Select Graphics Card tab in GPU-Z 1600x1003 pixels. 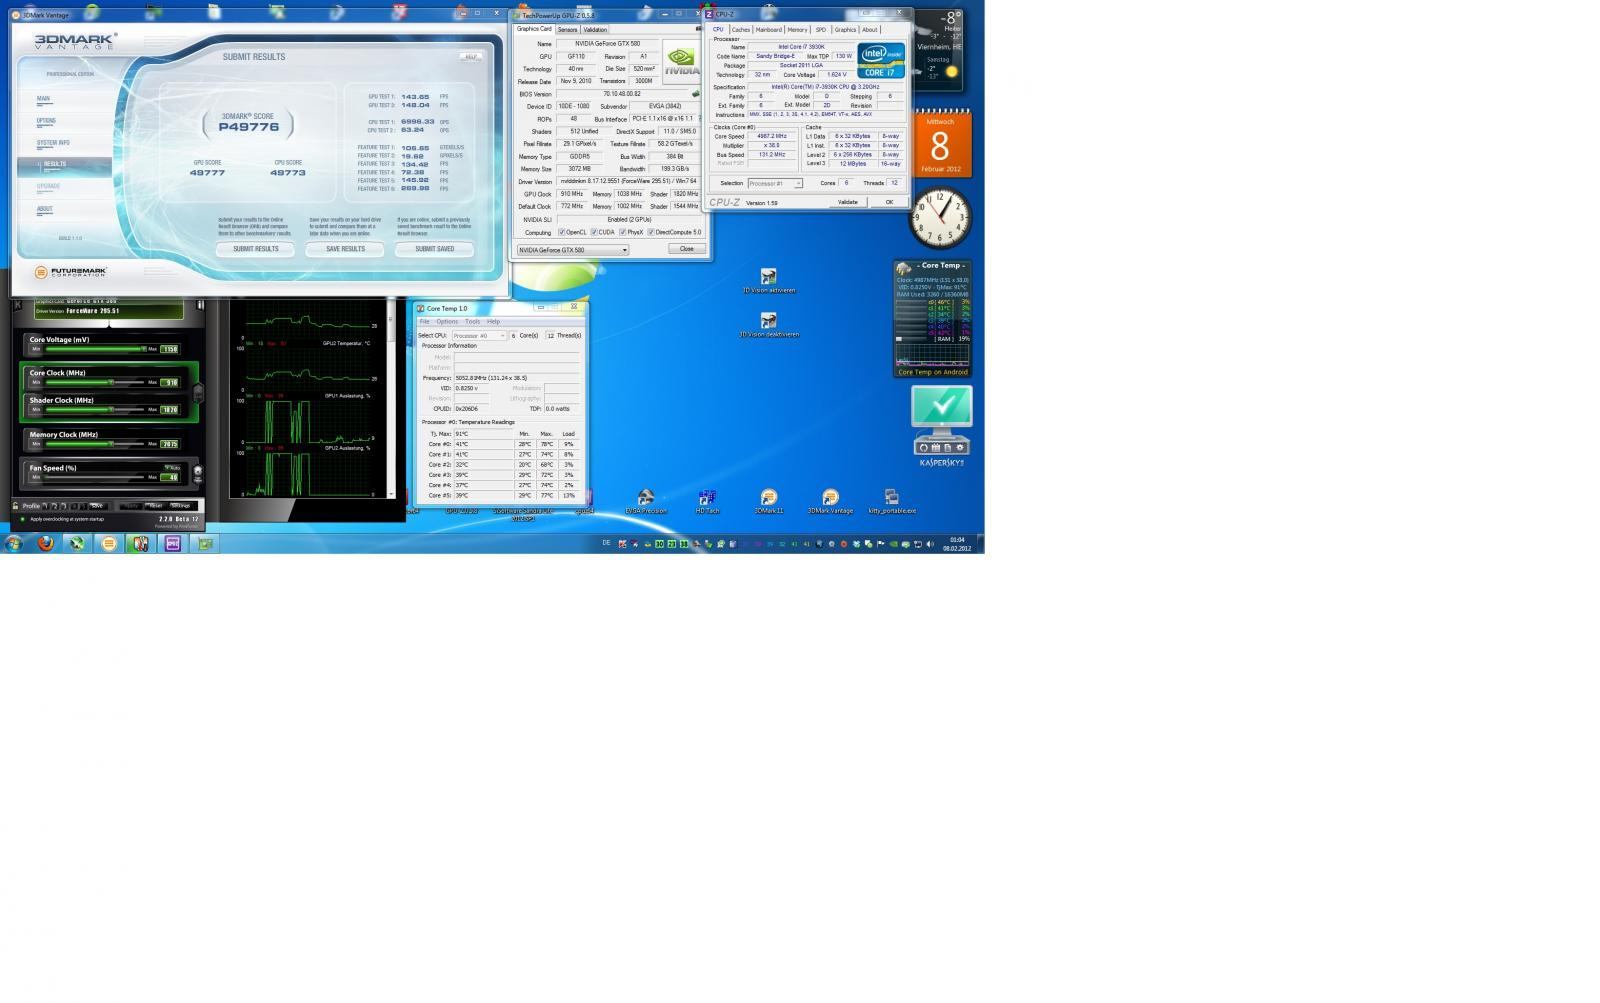[x=534, y=29]
